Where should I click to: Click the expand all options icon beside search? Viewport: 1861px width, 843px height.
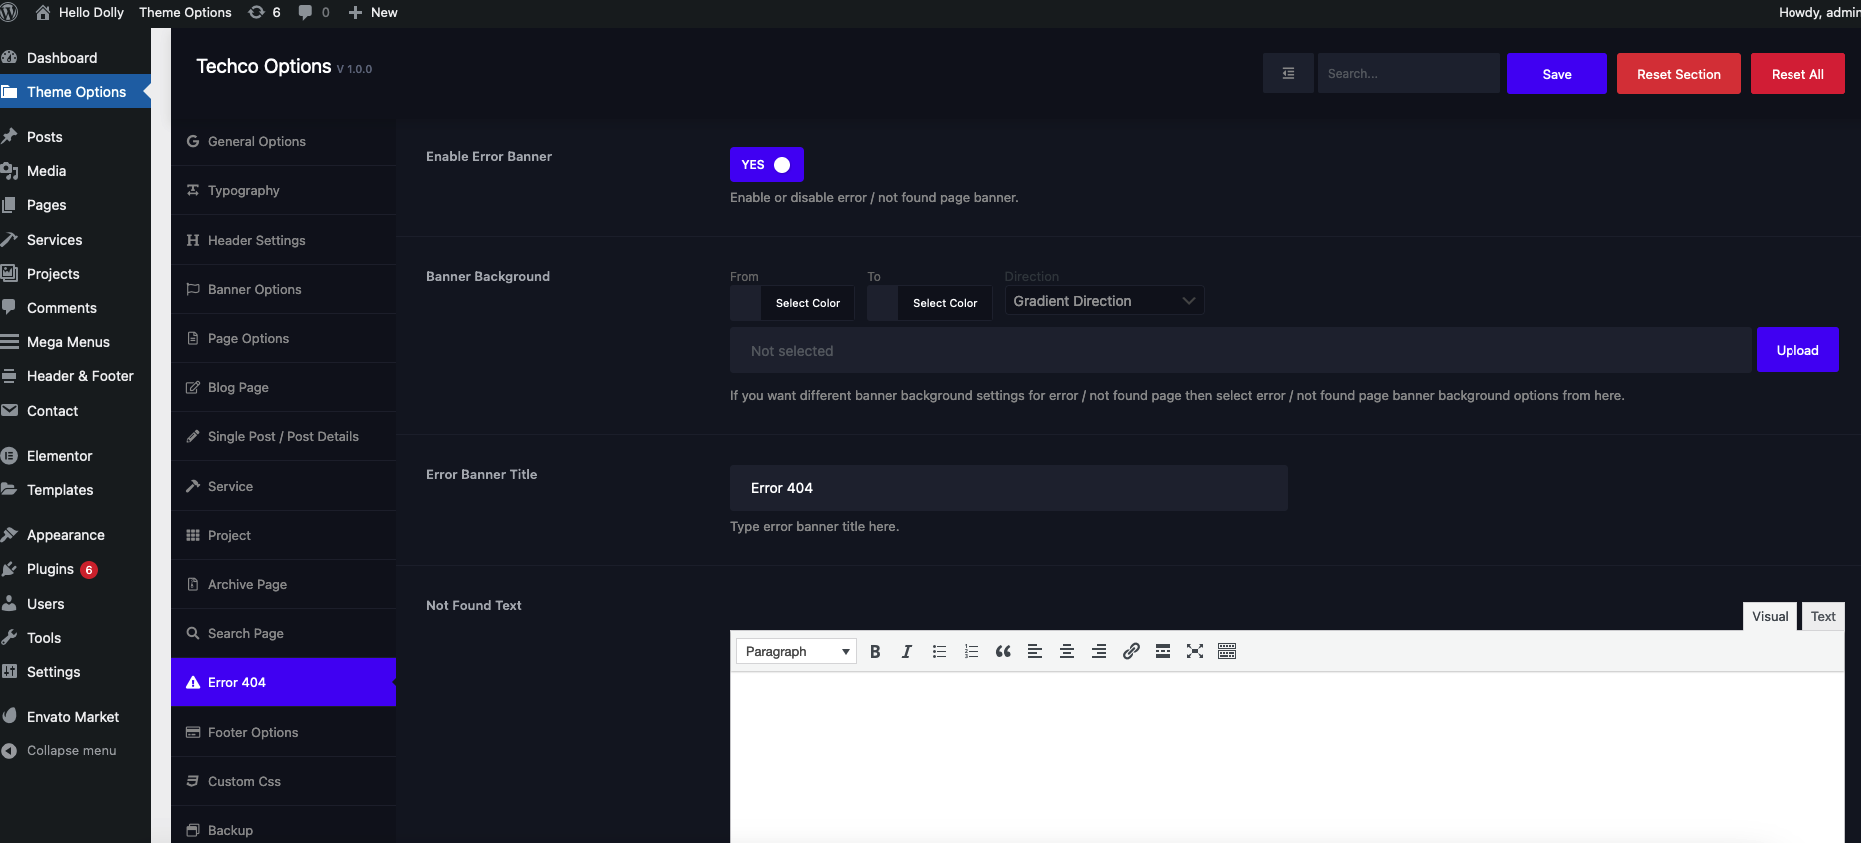click(1288, 74)
